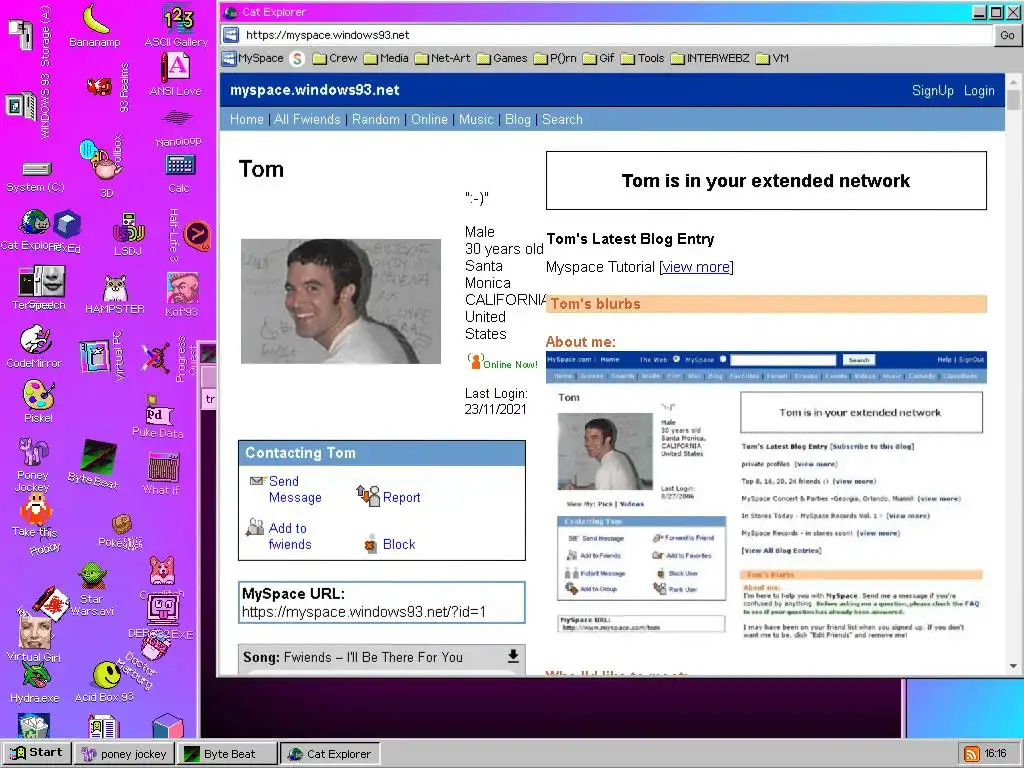Open the Crew bookmarks folder
The image size is (1024, 768).
click(x=335, y=58)
